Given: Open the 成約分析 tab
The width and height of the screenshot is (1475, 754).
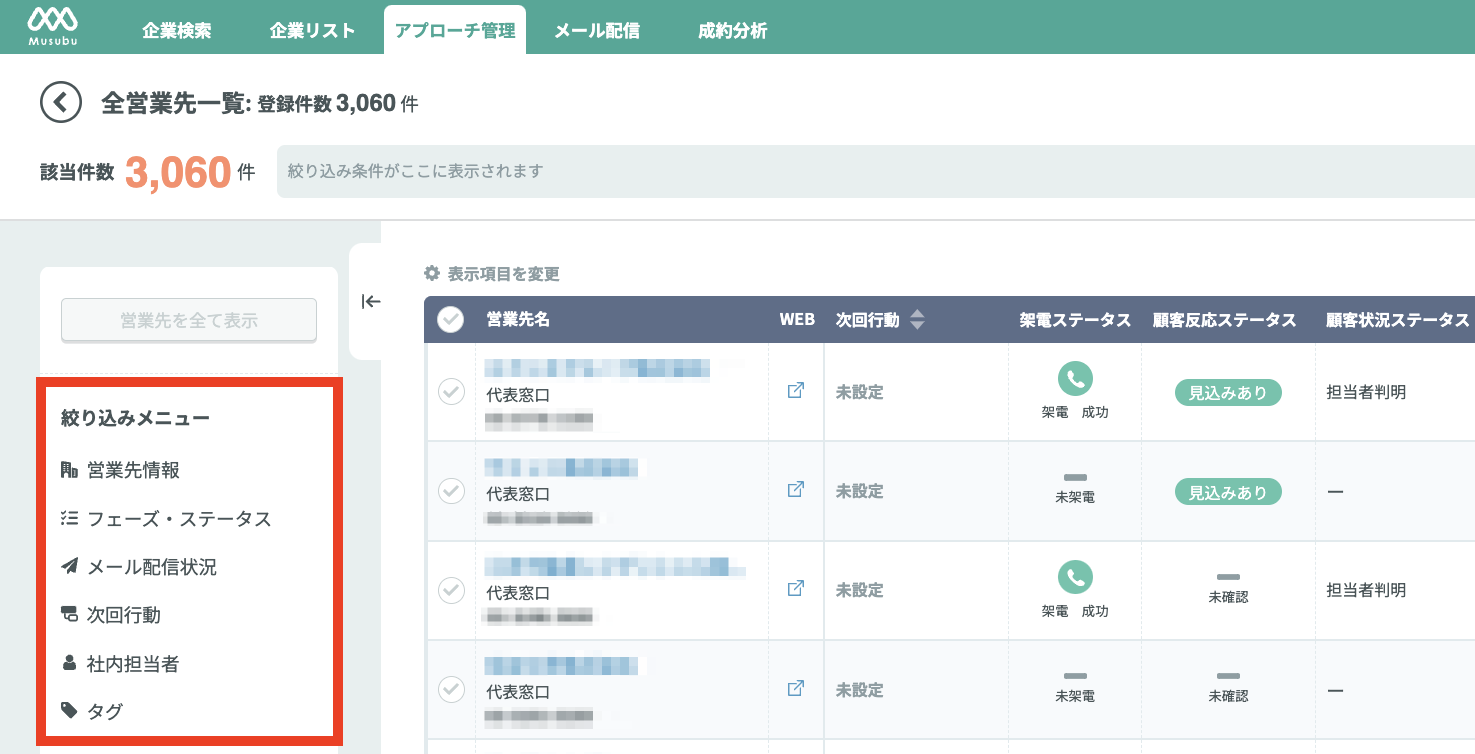Looking at the screenshot, I should (x=733, y=31).
